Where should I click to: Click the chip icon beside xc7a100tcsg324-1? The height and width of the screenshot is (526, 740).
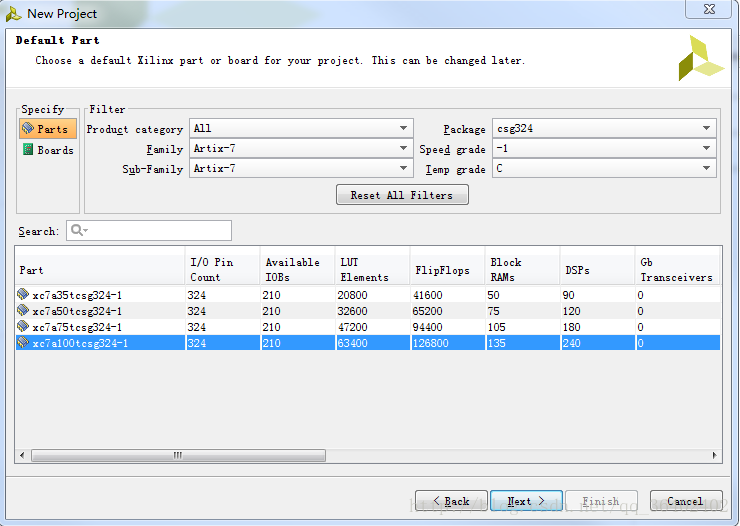click(x=23, y=342)
